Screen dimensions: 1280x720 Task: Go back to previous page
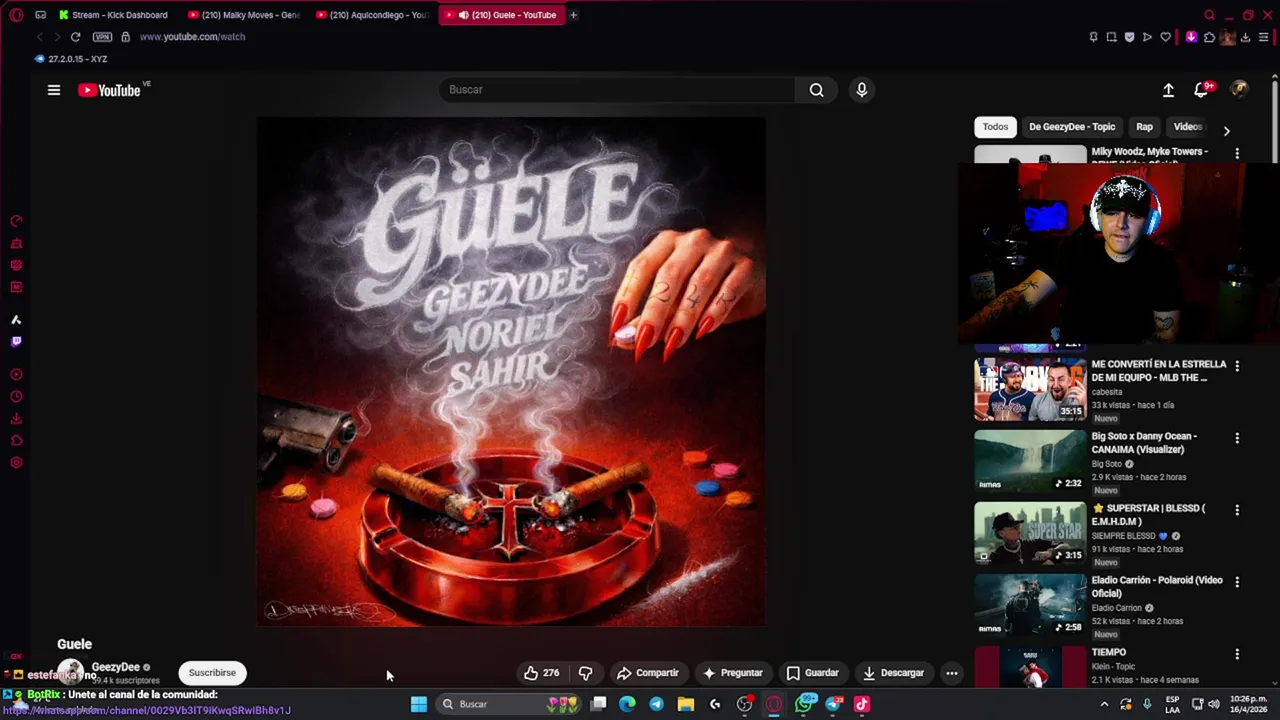click(40, 37)
